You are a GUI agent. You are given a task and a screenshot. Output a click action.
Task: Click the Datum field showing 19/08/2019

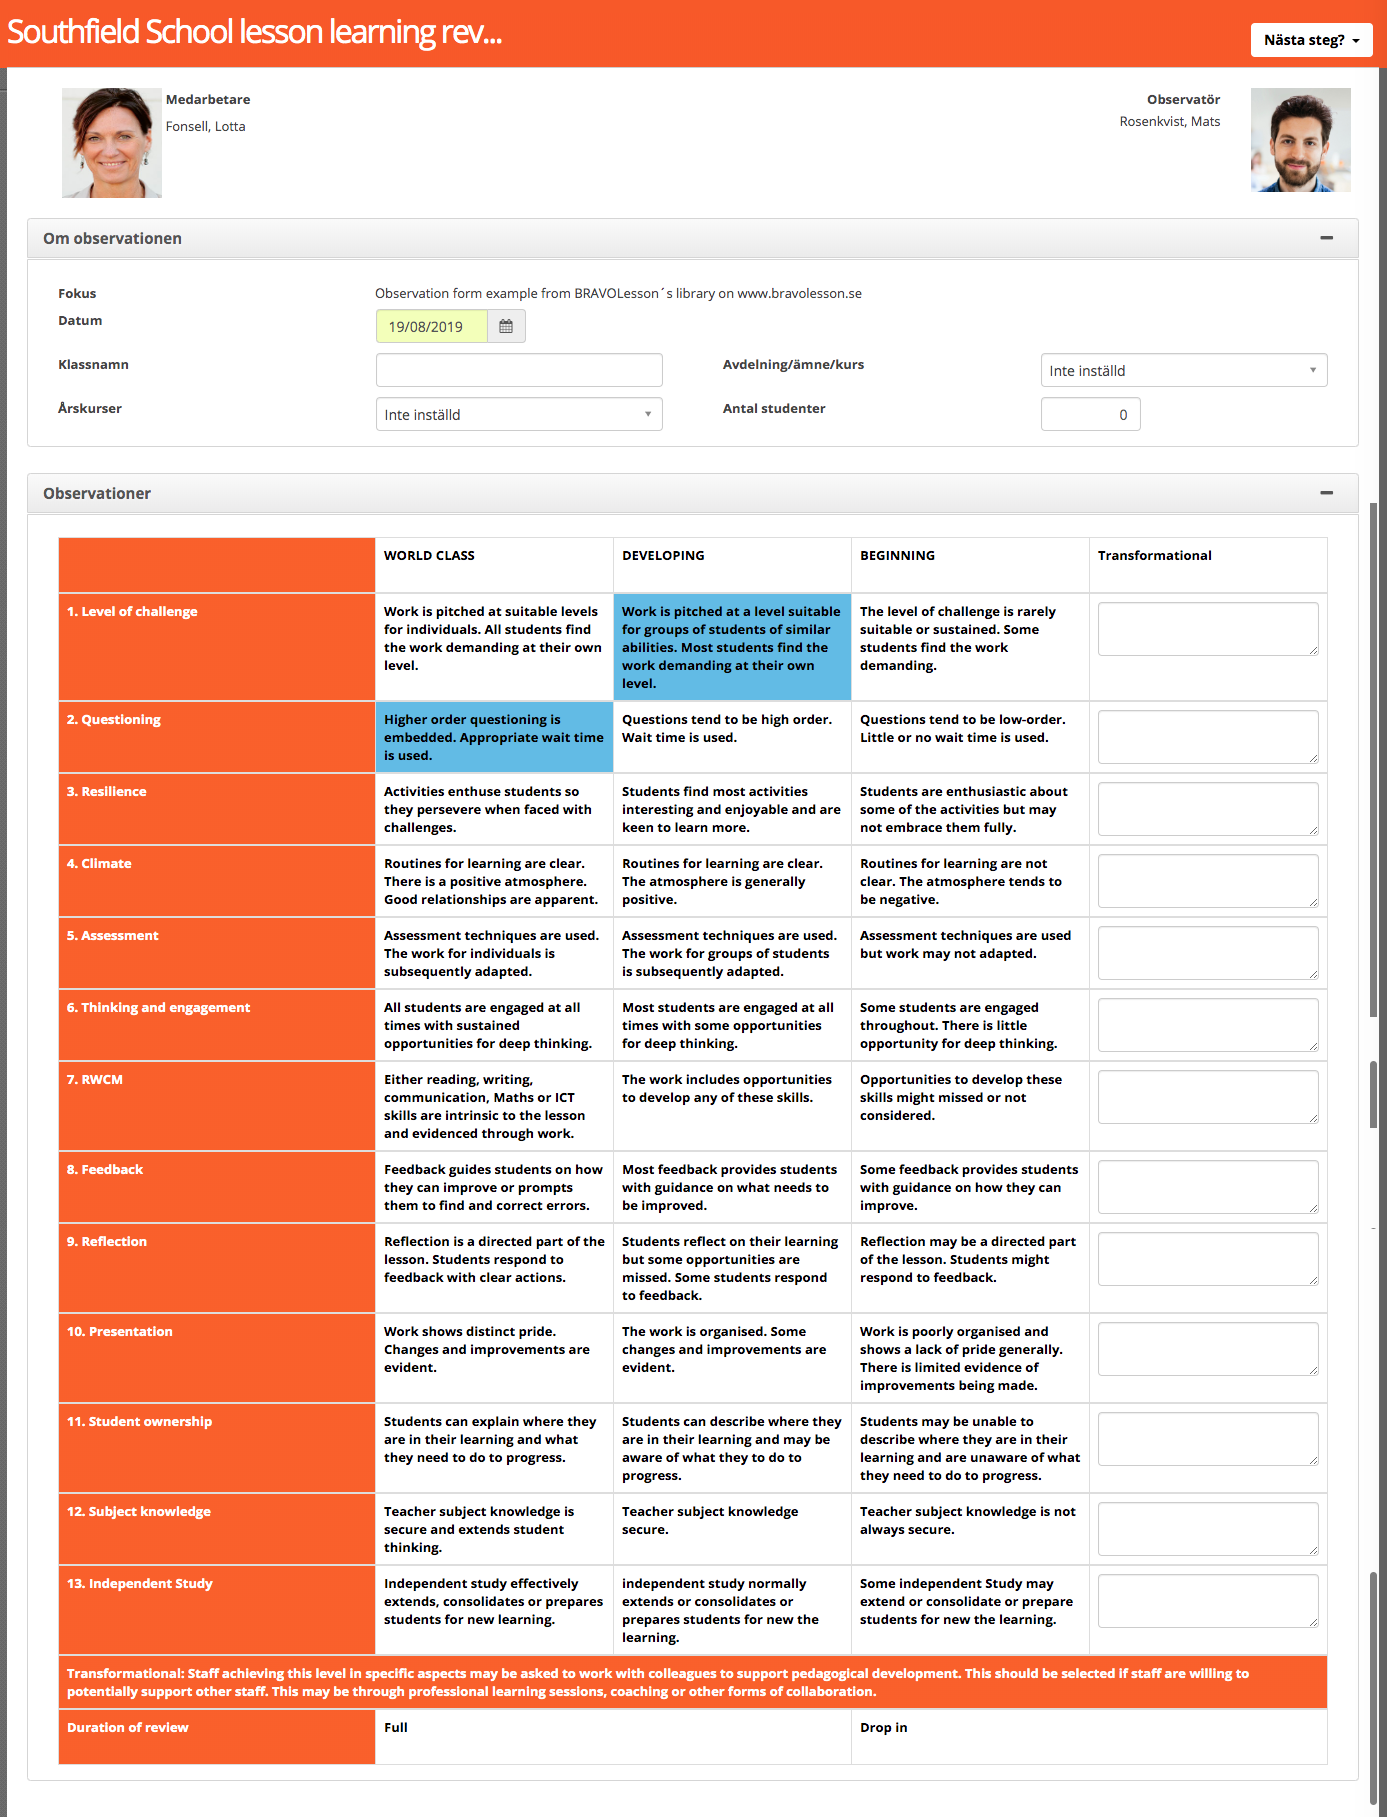pyautogui.click(x=431, y=326)
